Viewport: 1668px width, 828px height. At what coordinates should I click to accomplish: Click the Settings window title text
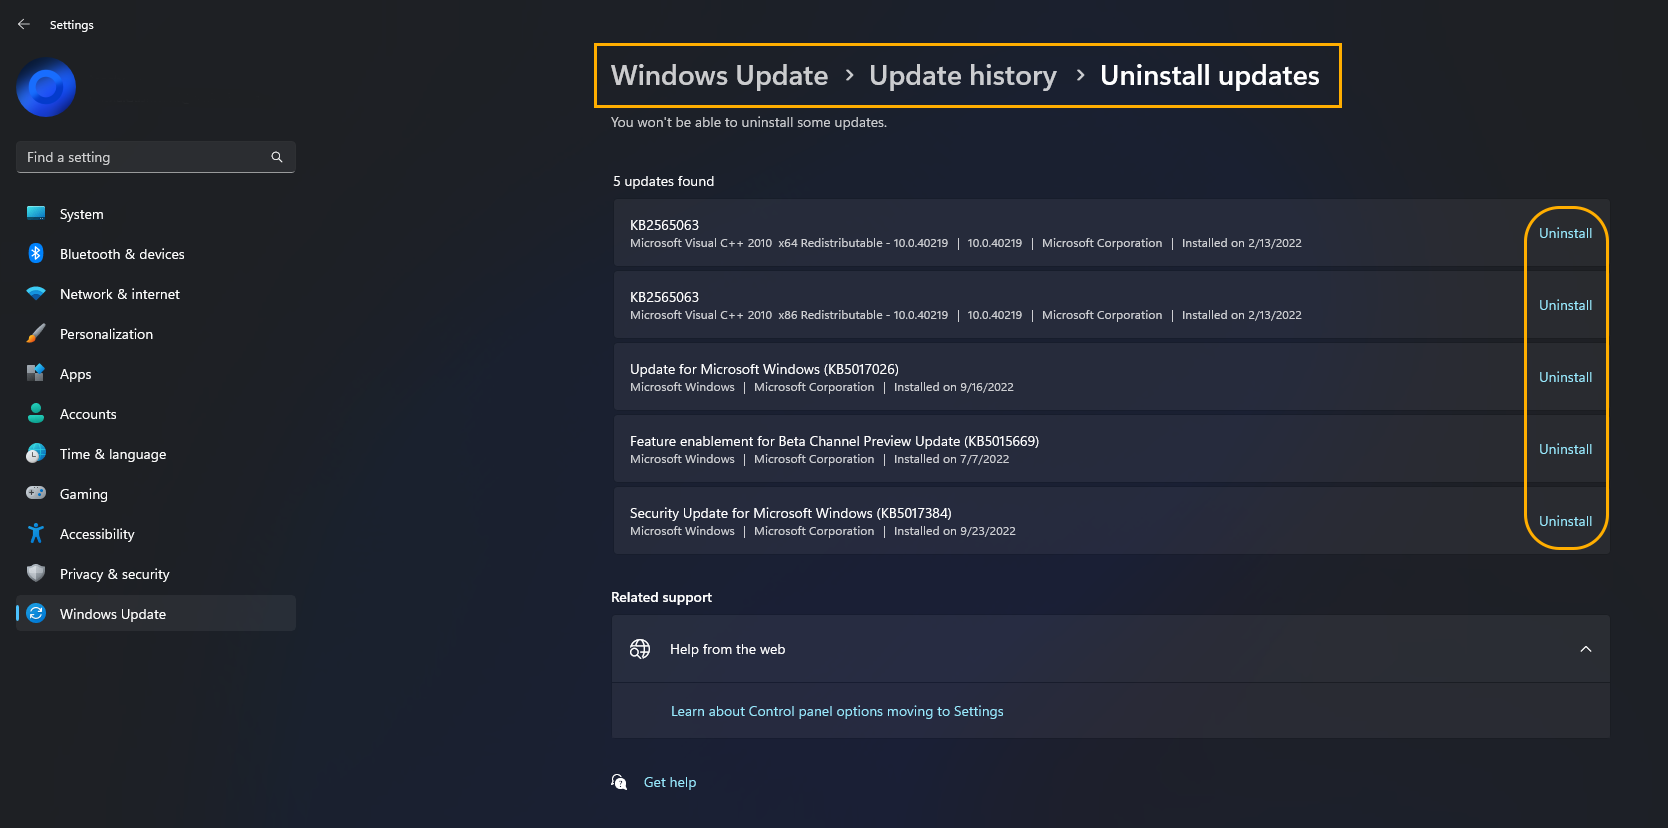72,25
